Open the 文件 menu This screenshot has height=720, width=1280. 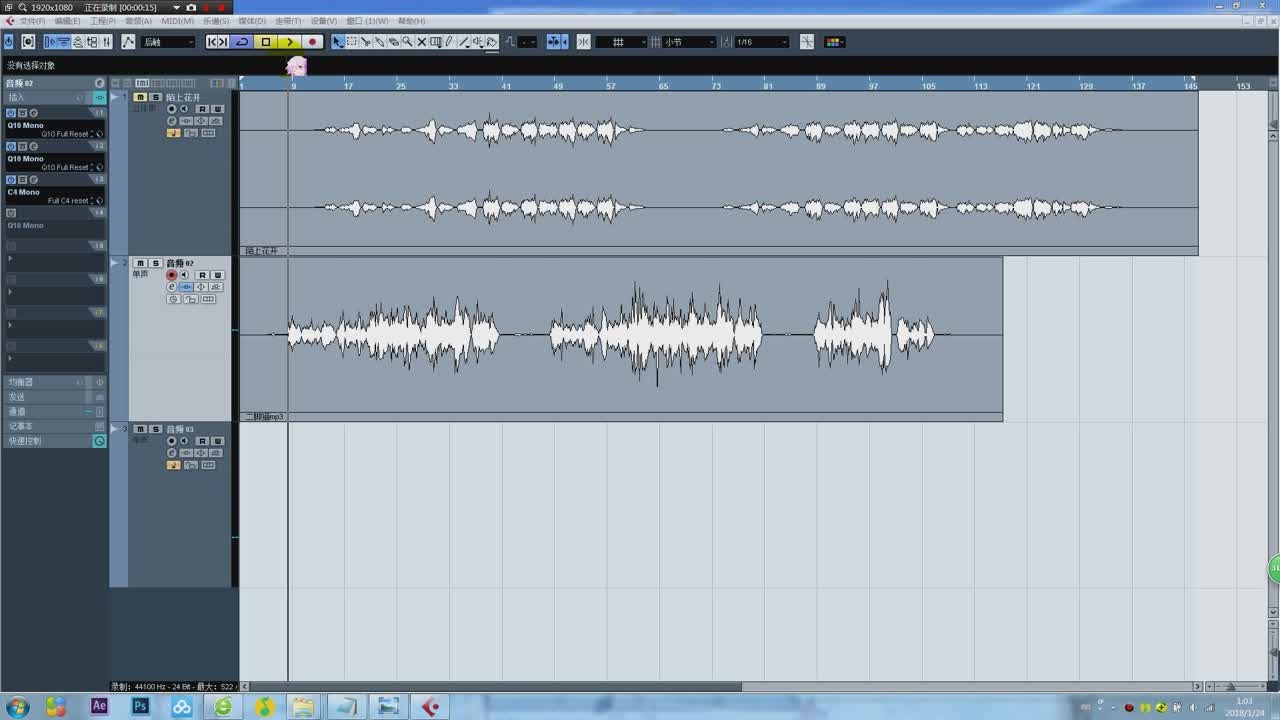click(x=31, y=21)
